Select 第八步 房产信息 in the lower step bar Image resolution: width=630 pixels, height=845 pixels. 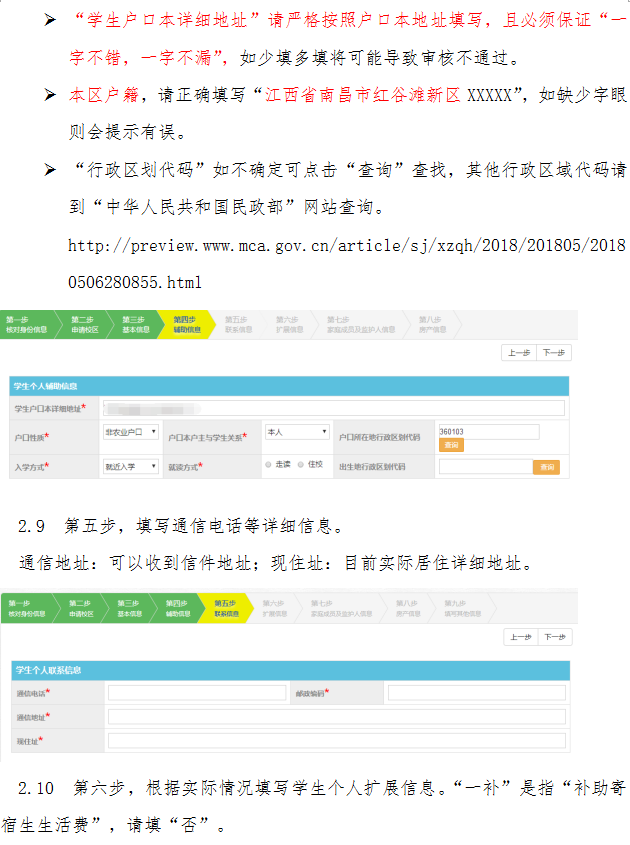[x=408, y=608]
